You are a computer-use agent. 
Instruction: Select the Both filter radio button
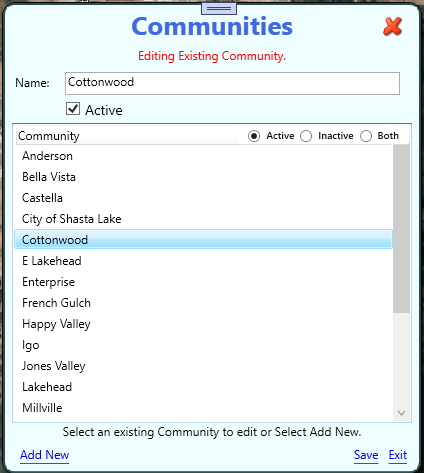366,136
